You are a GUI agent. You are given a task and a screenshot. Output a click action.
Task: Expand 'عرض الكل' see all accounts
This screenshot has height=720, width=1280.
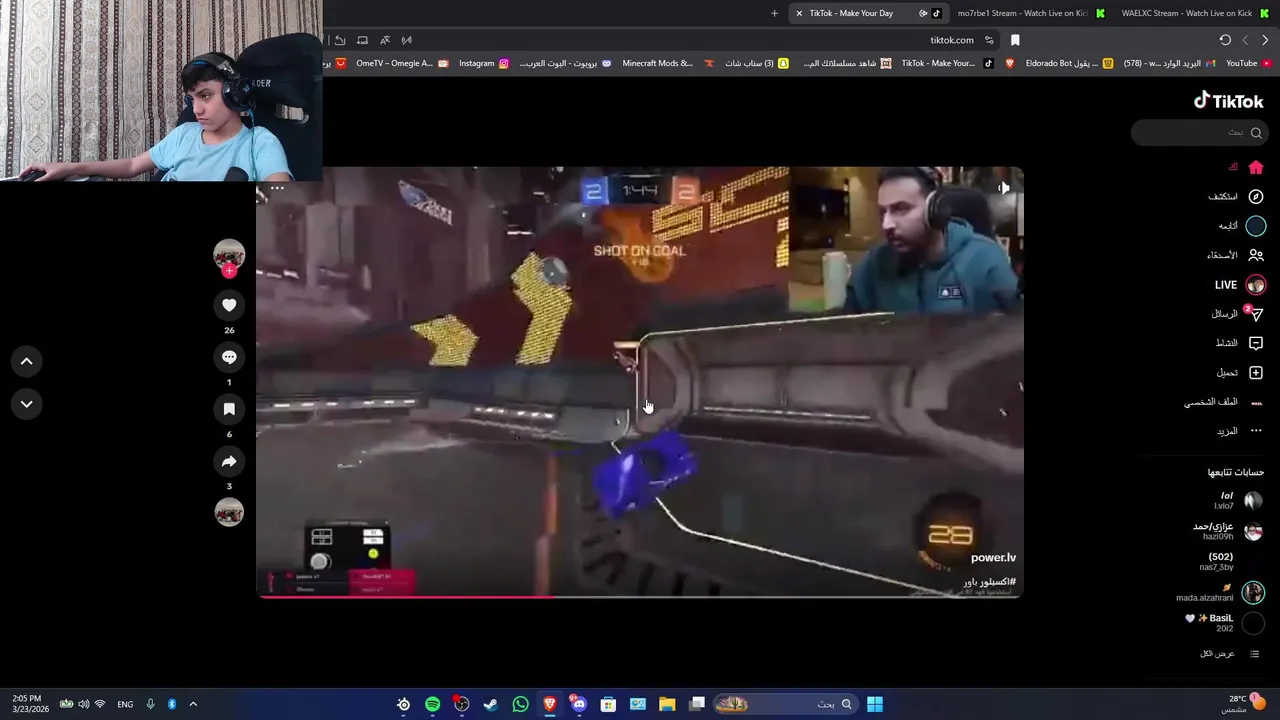click(1229, 654)
